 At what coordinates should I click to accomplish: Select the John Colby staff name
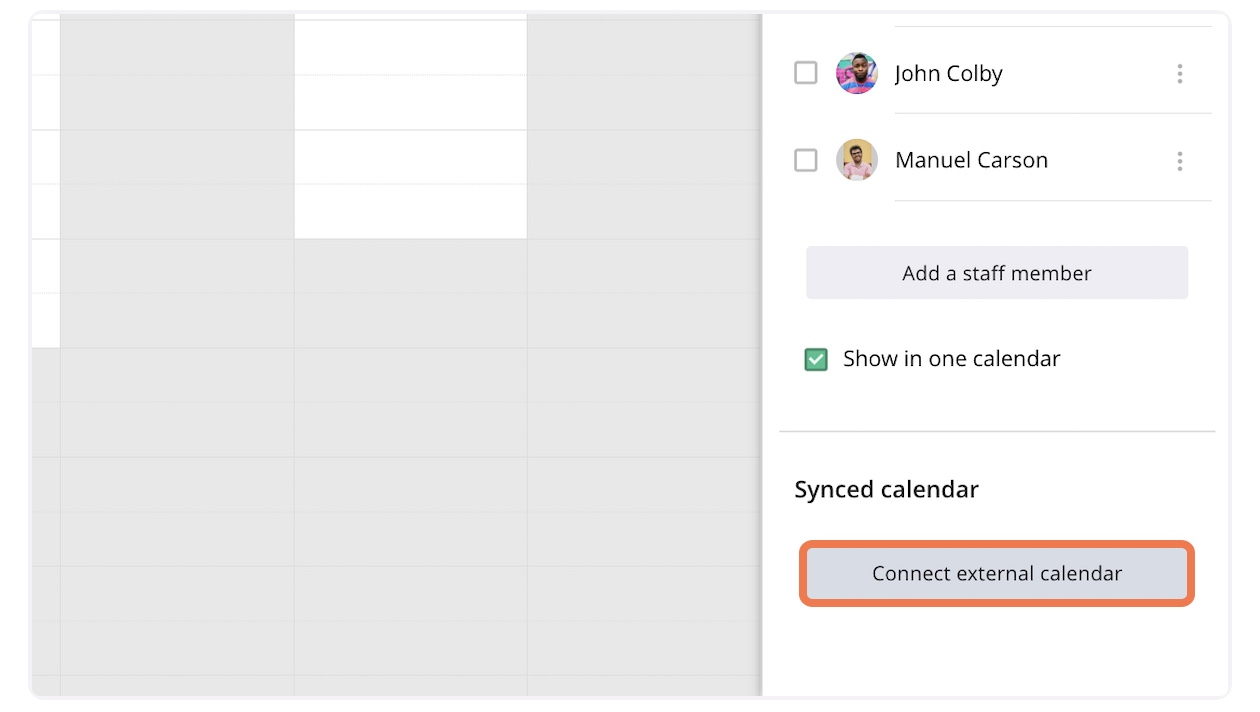tap(948, 74)
